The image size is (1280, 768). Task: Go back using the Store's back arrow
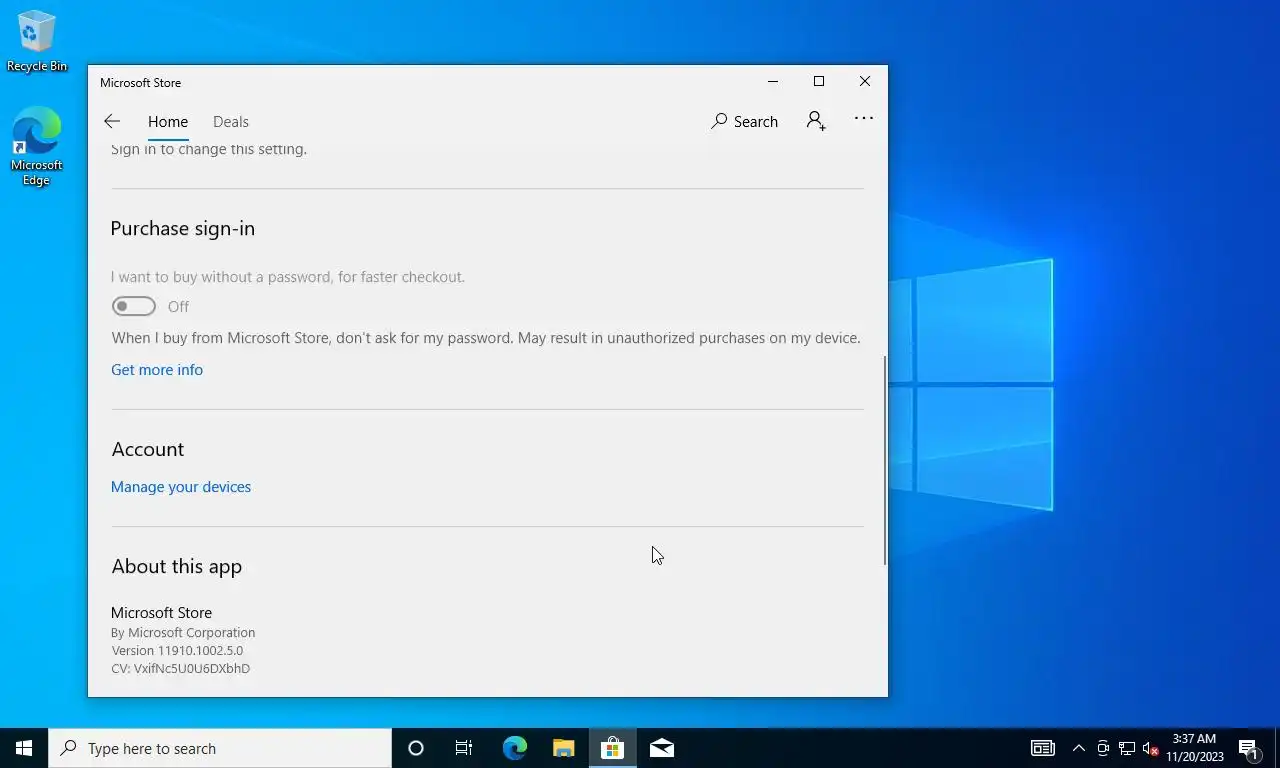pos(112,121)
